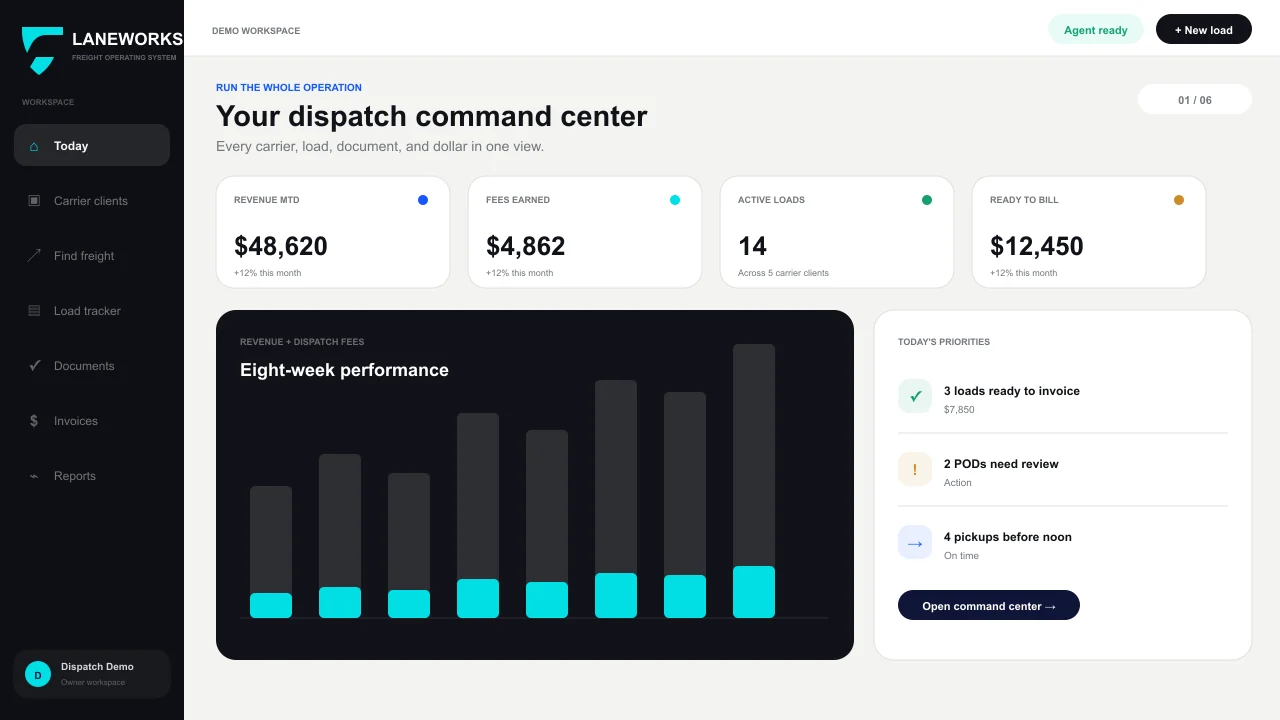Click the 3 loads ready to invoice row
The width and height of the screenshot is (1280, 720).
[1063, 396]
